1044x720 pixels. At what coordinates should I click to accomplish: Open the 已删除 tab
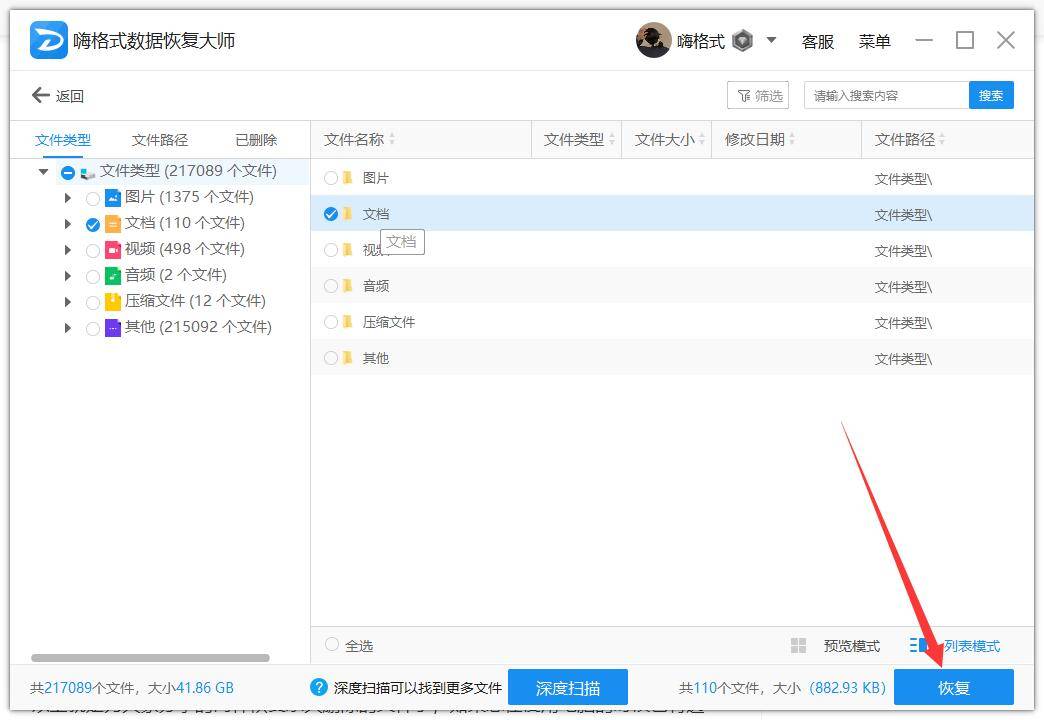click(256, 140)
